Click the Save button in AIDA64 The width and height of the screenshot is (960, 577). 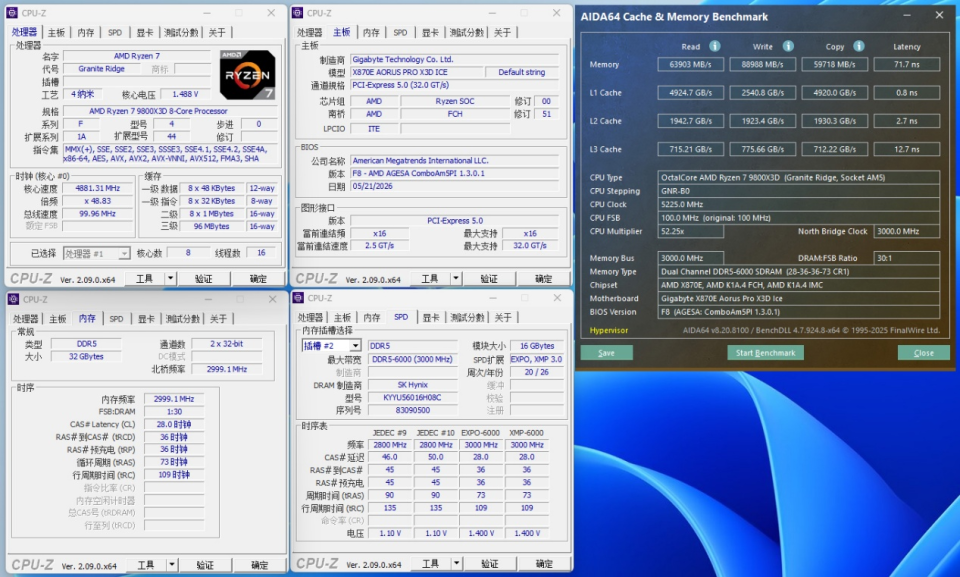pos(606,353)
